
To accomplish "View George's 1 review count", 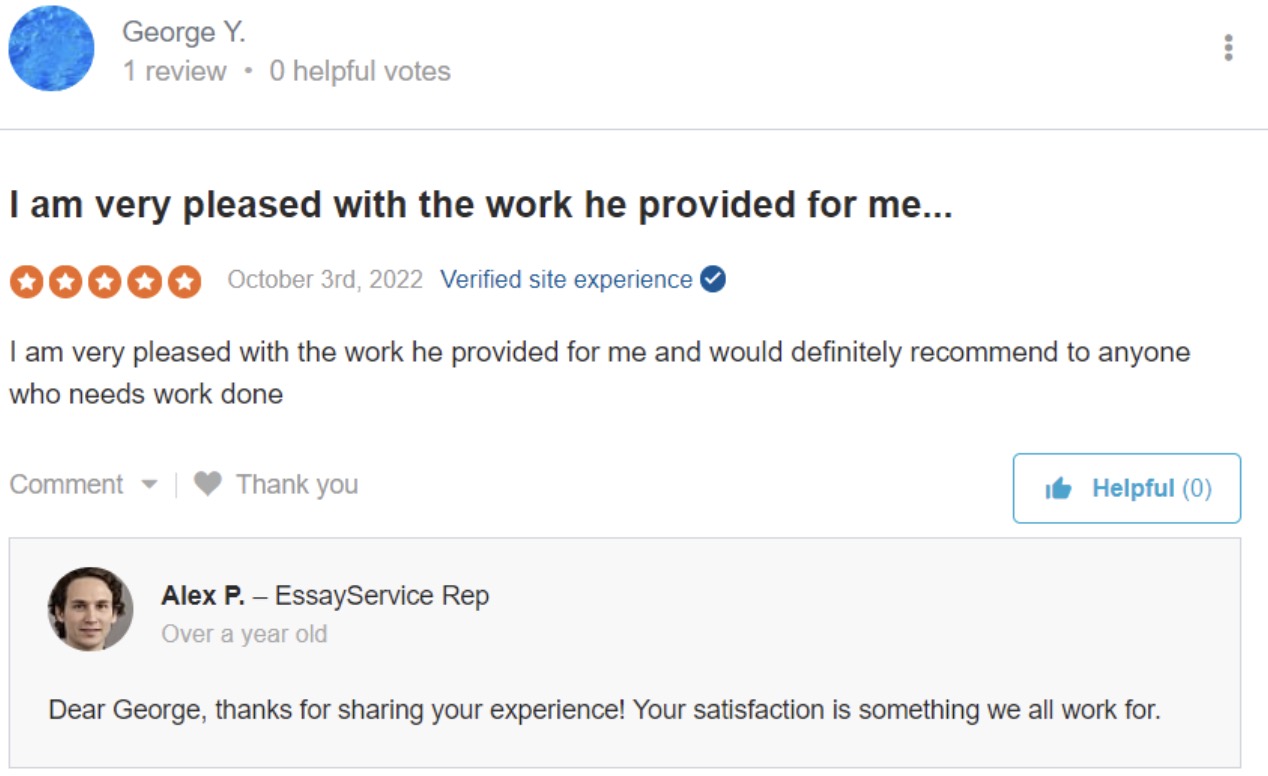I will click(x=174, y=72).
